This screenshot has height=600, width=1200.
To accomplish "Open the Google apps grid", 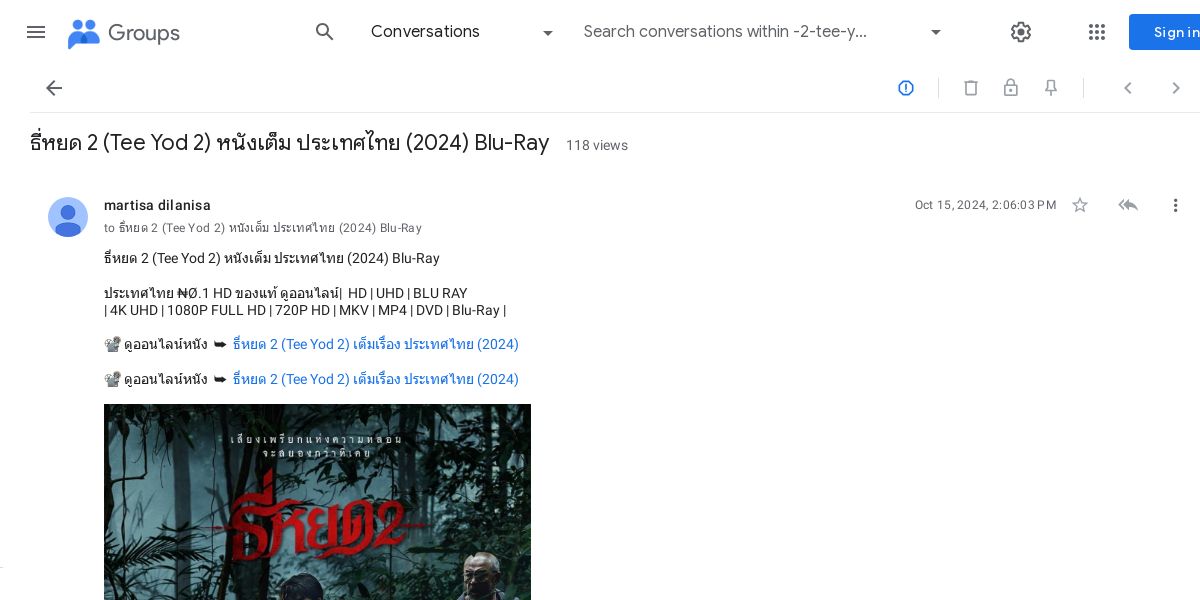I will click(1097, 32).
